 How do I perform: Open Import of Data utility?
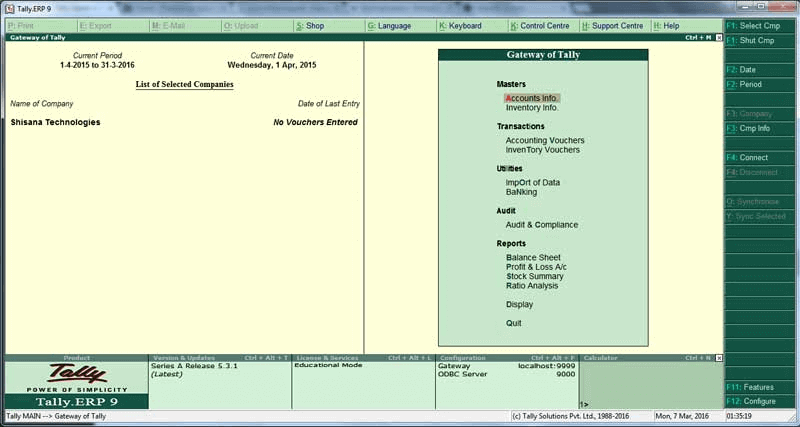point(533,183)
